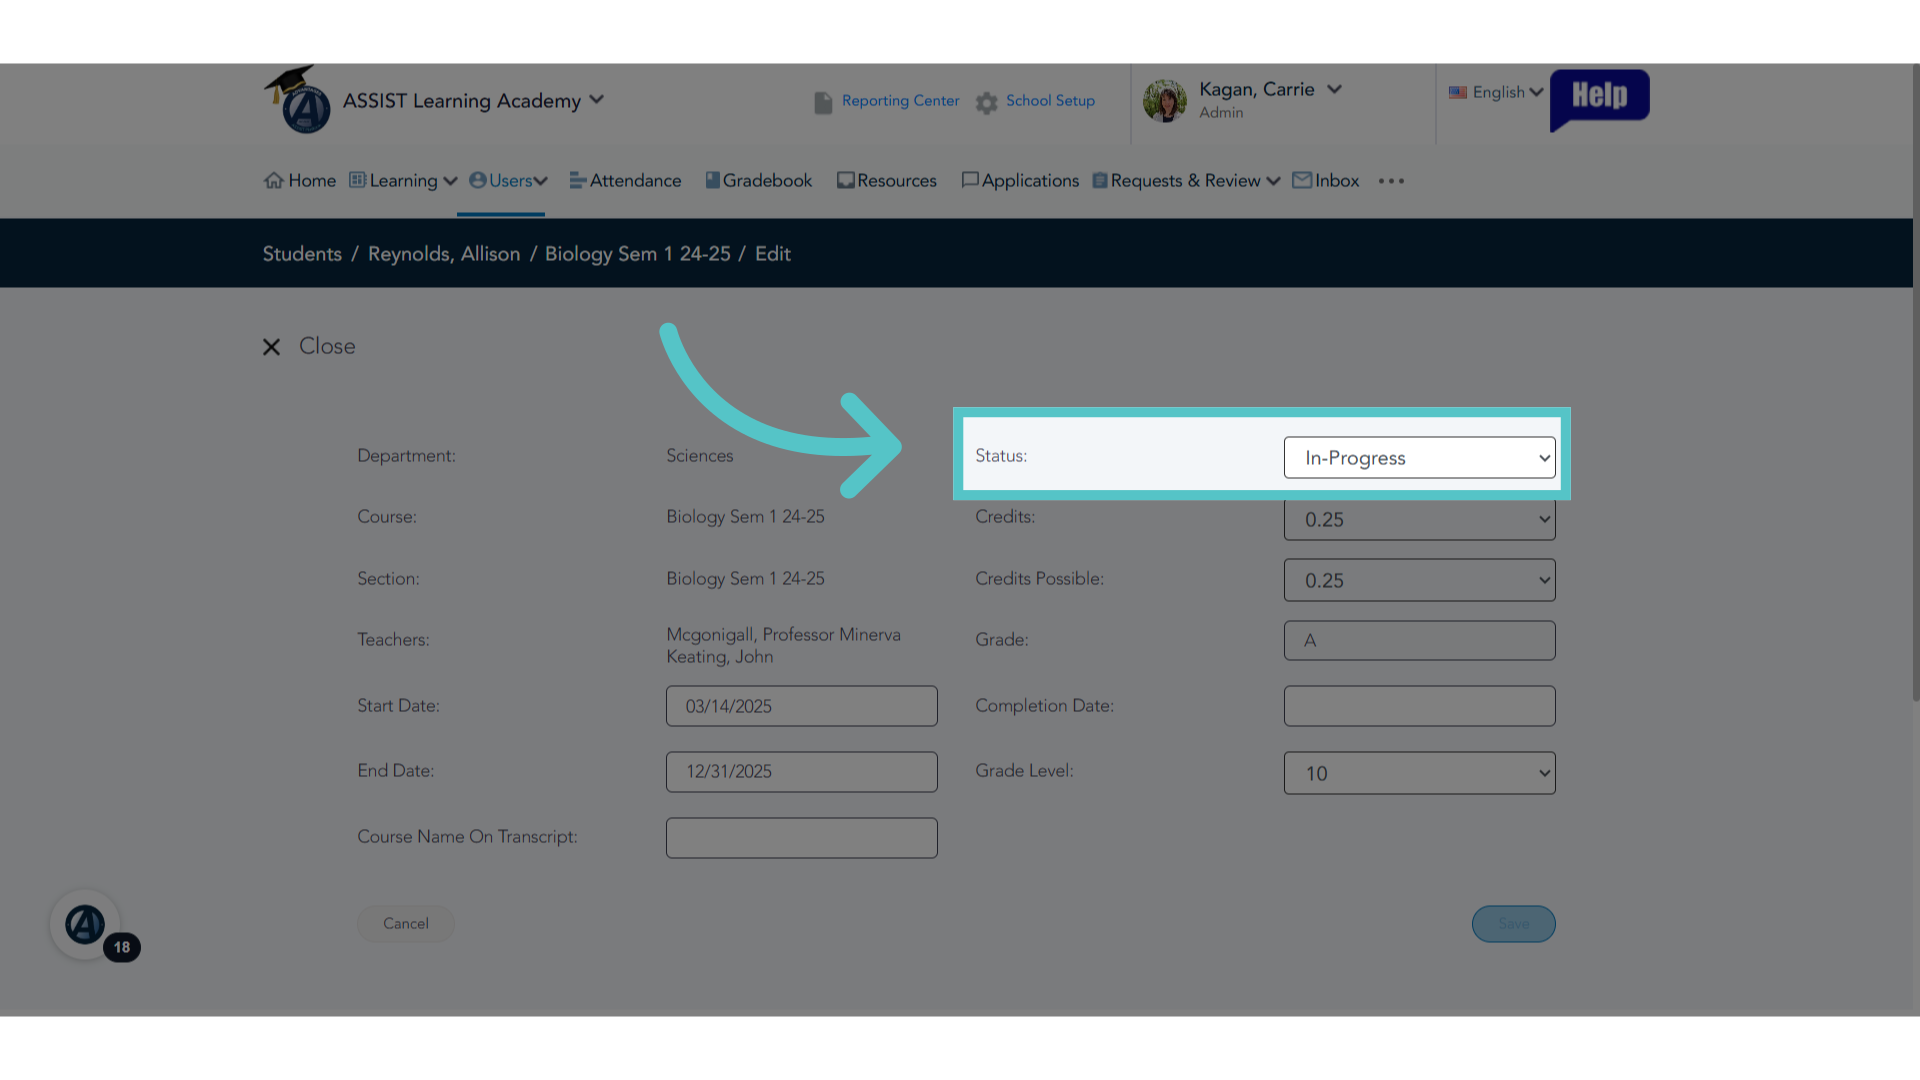Click the Completion Date input field
The height and width of the screenshot is (1080, 1920).
1419,706
